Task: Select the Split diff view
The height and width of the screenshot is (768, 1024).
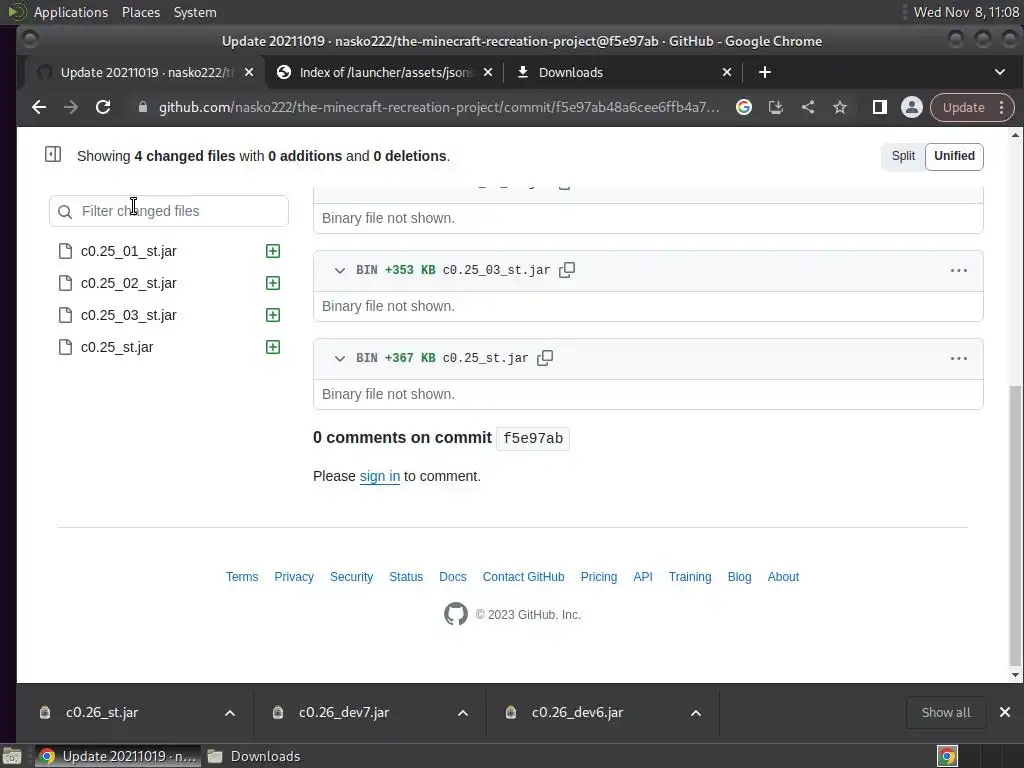Action: click(x=903, y=156)
